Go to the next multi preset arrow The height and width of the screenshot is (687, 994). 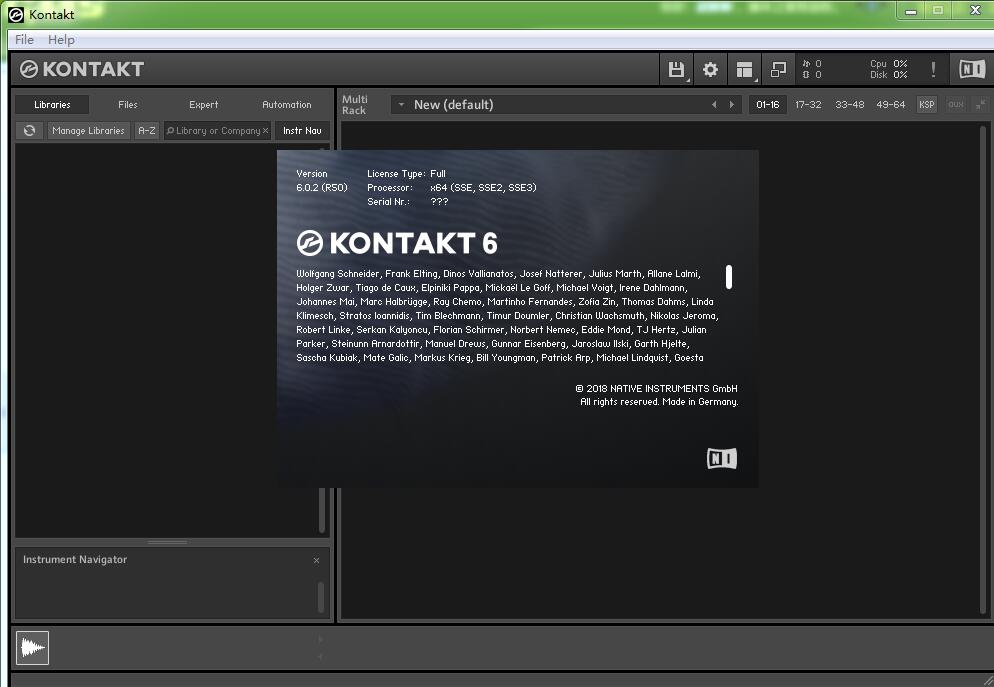click(732, 105)
